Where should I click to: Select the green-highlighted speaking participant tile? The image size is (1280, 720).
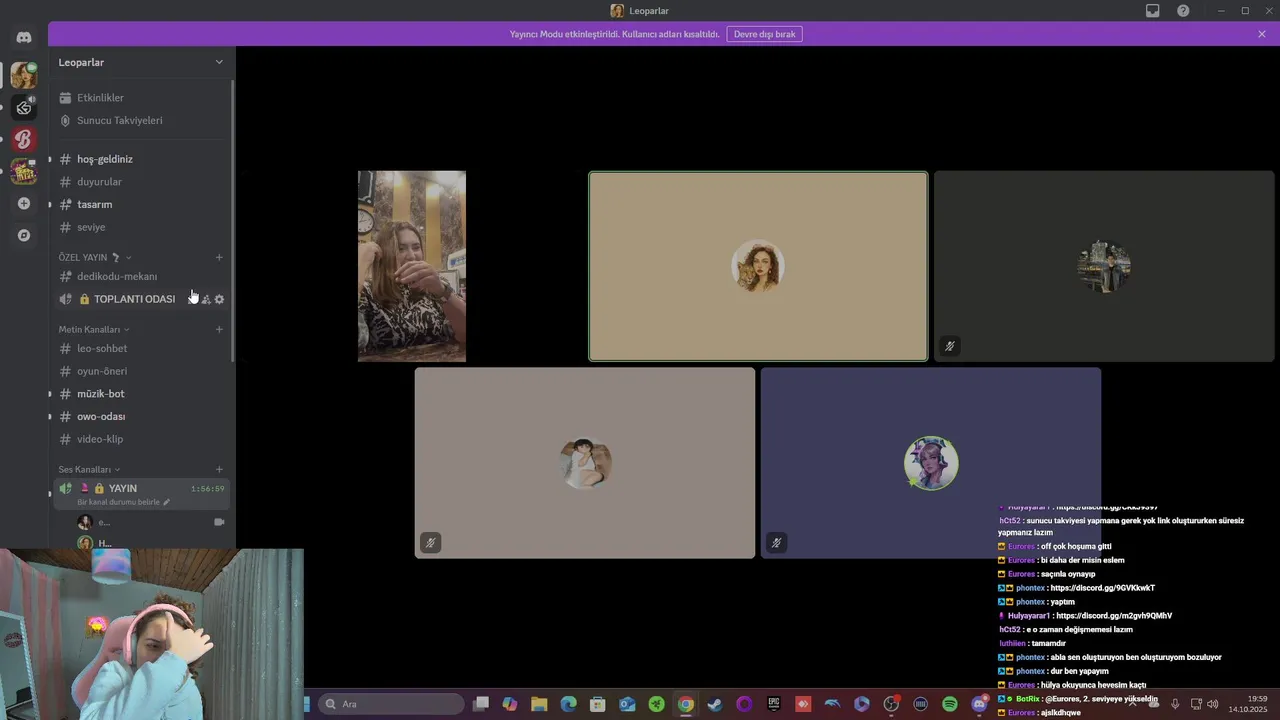pyautogui.click(x=758, y=266)
